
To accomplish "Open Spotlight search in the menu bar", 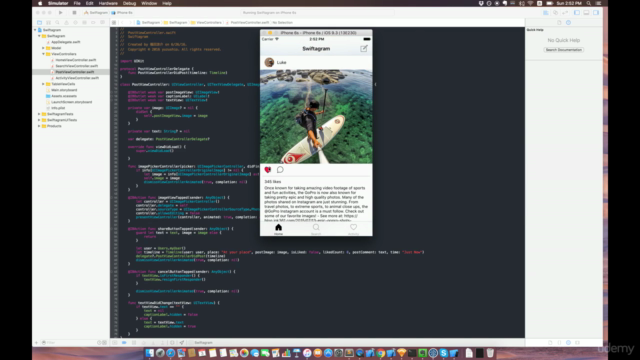I will (589, 3).
